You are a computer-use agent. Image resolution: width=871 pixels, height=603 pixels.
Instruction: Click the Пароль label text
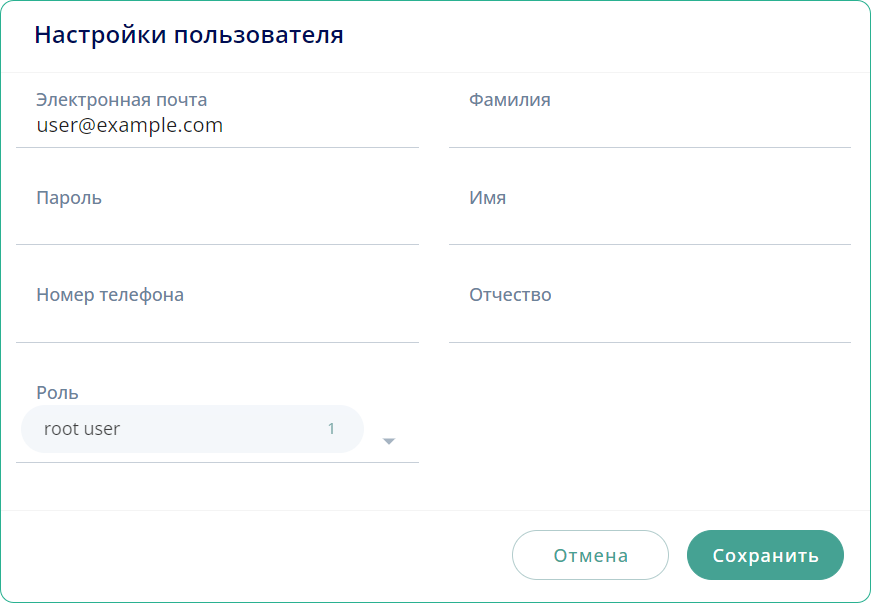[69, 198]
